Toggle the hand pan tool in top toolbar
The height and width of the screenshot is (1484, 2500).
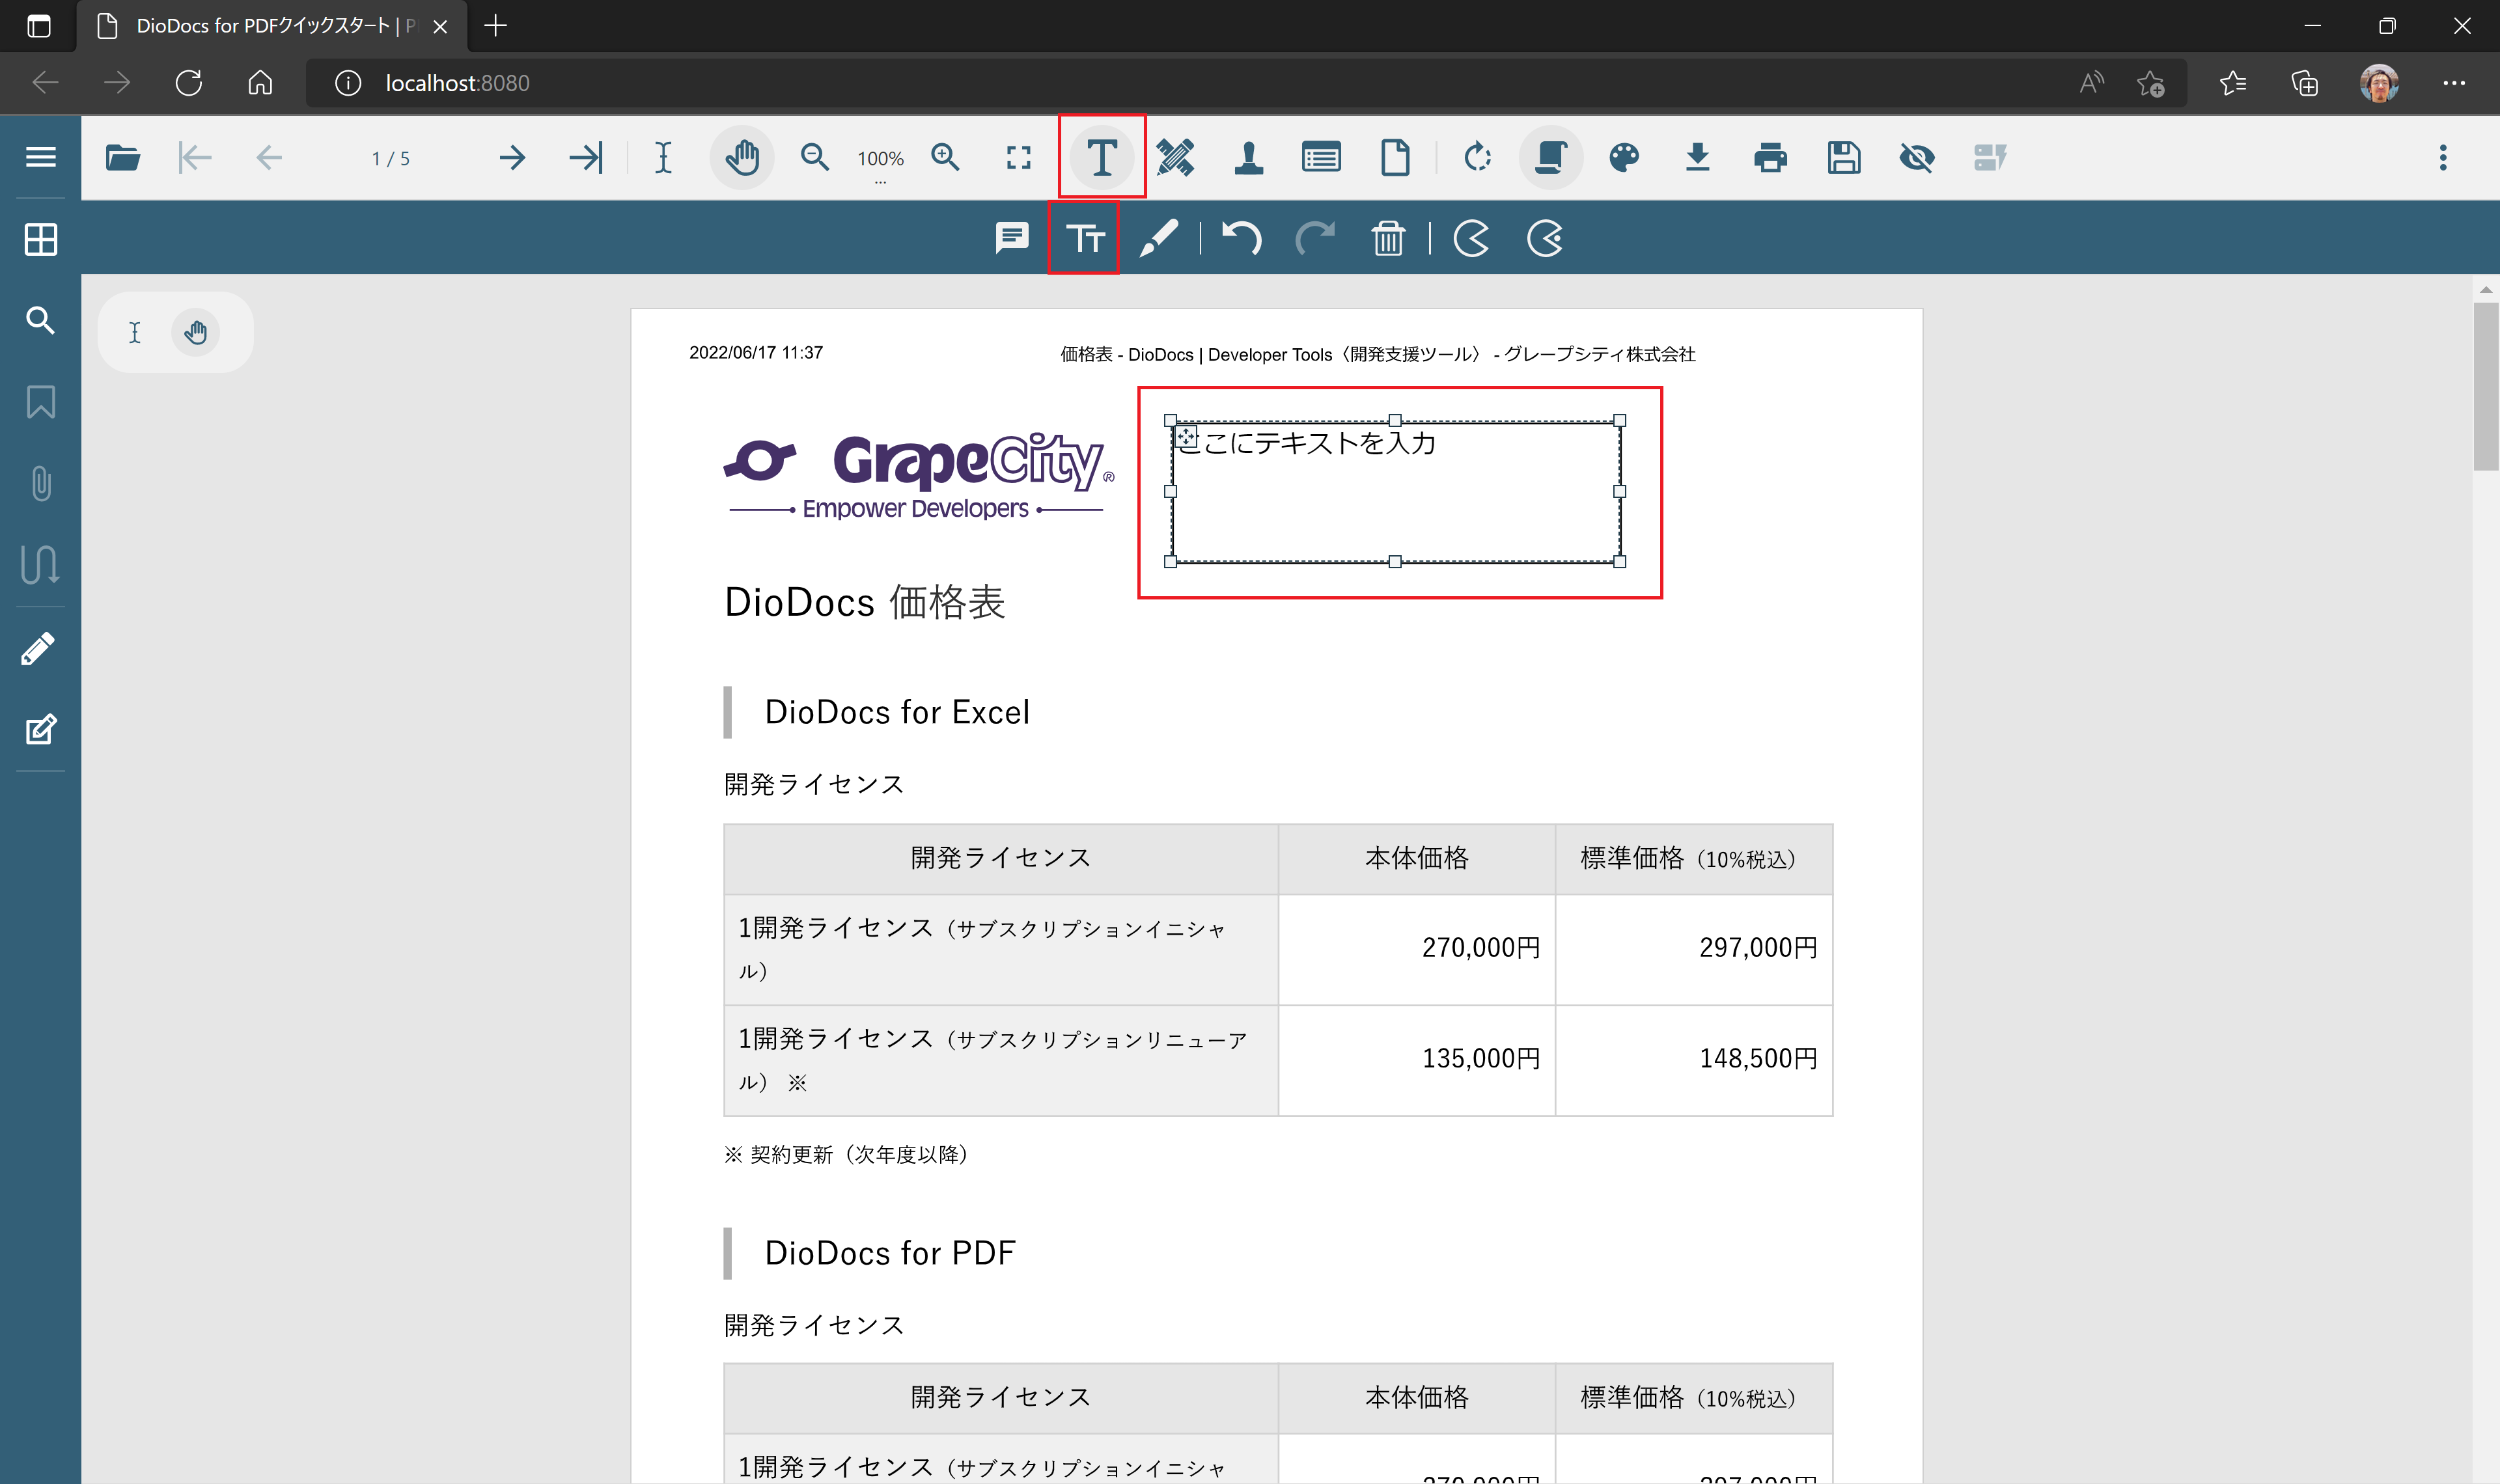[x=742, y=158]
